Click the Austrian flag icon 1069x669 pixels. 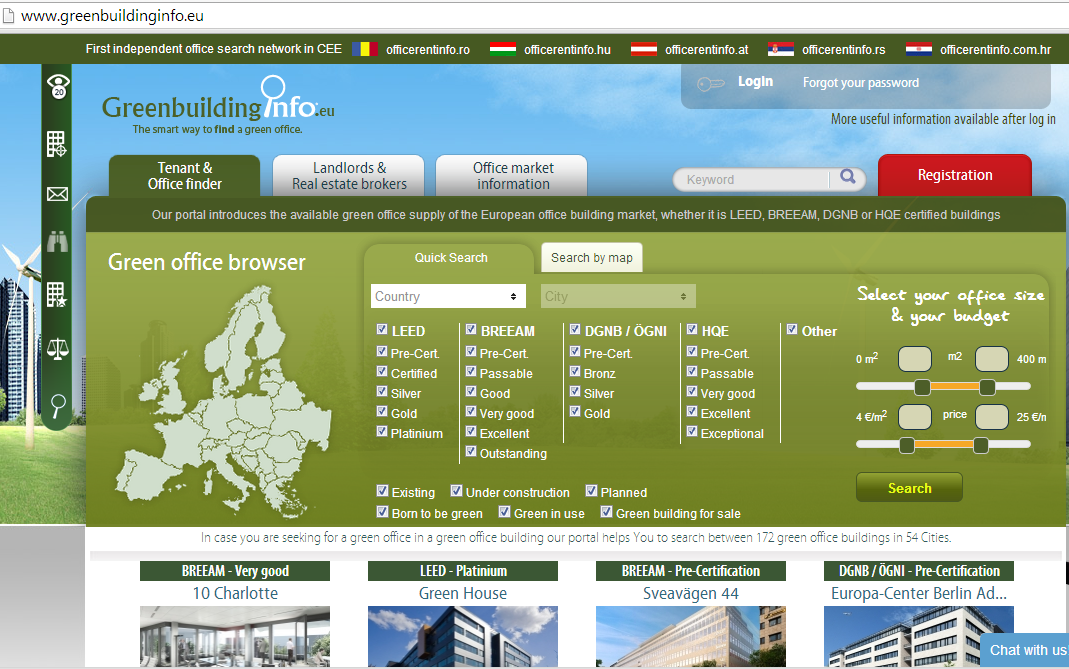click(x=644, y=49)
